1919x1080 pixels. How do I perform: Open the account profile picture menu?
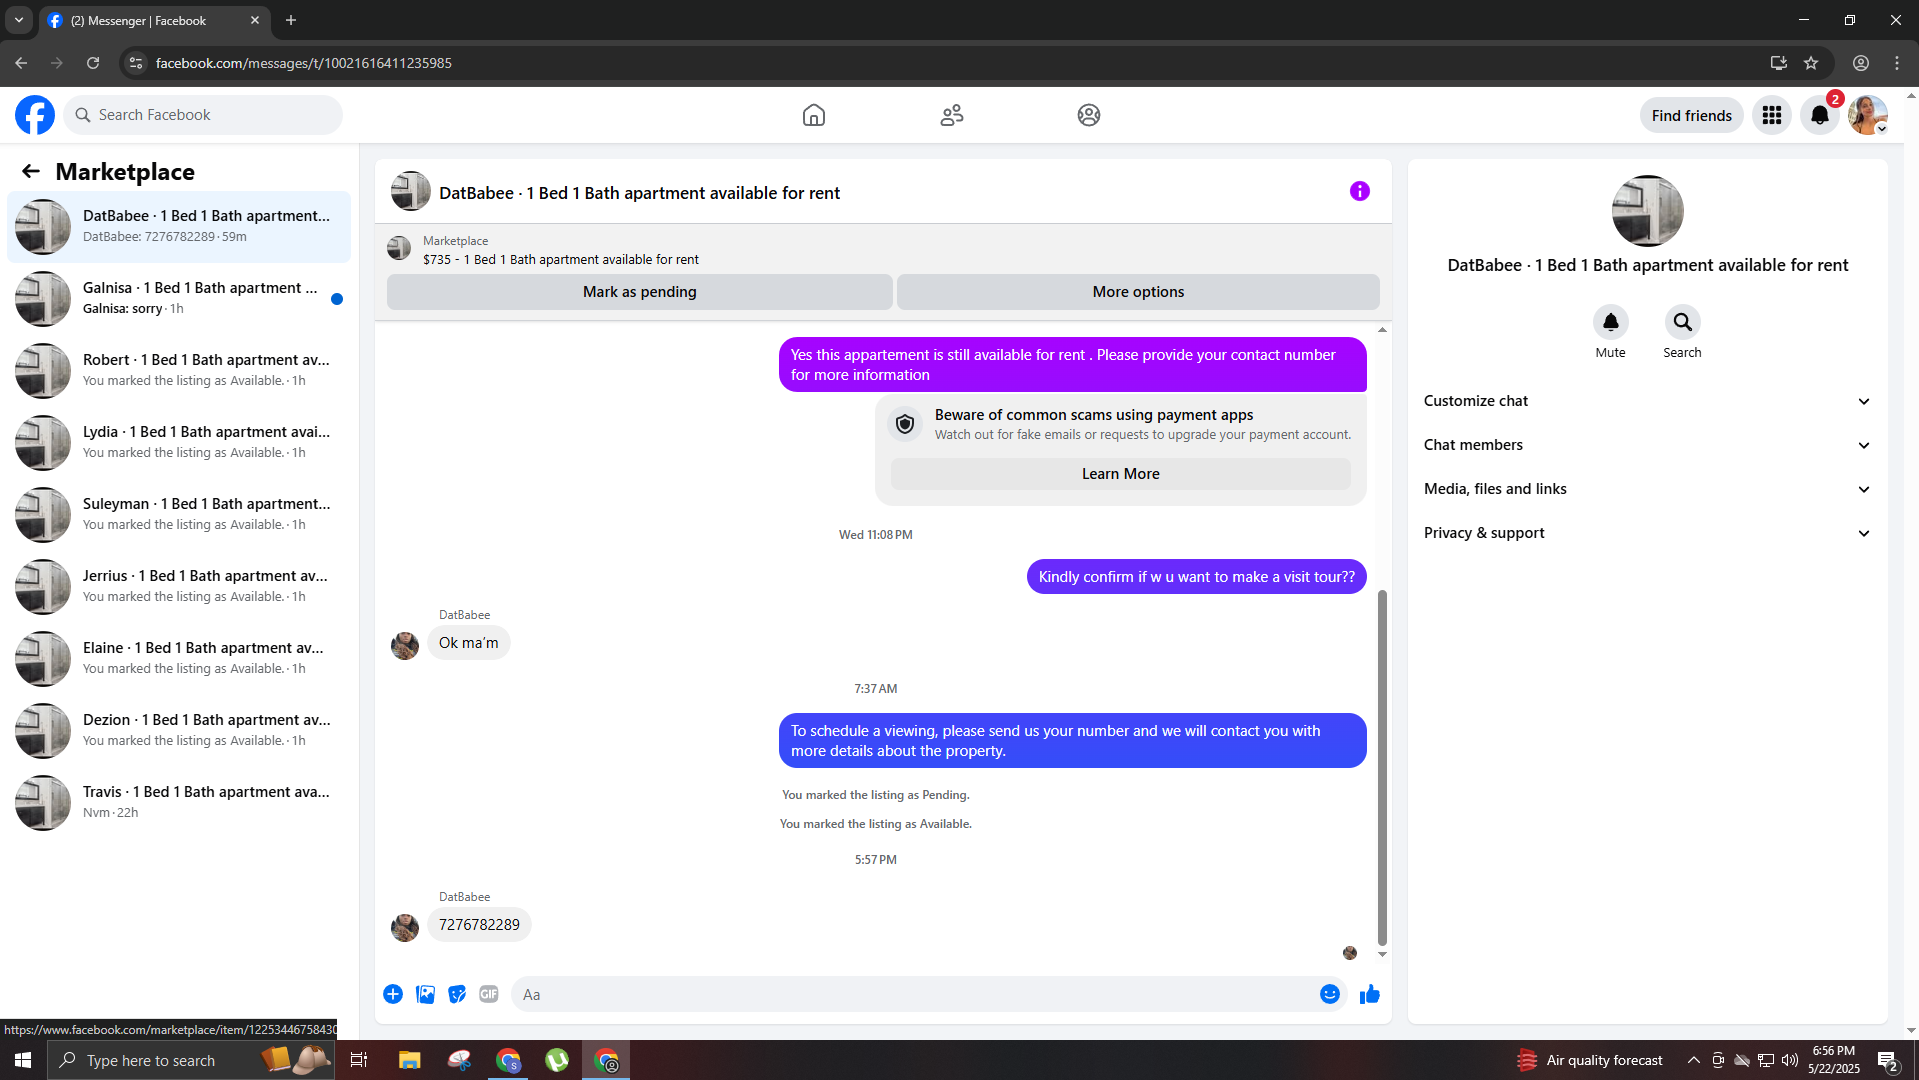pos(1868,115)
